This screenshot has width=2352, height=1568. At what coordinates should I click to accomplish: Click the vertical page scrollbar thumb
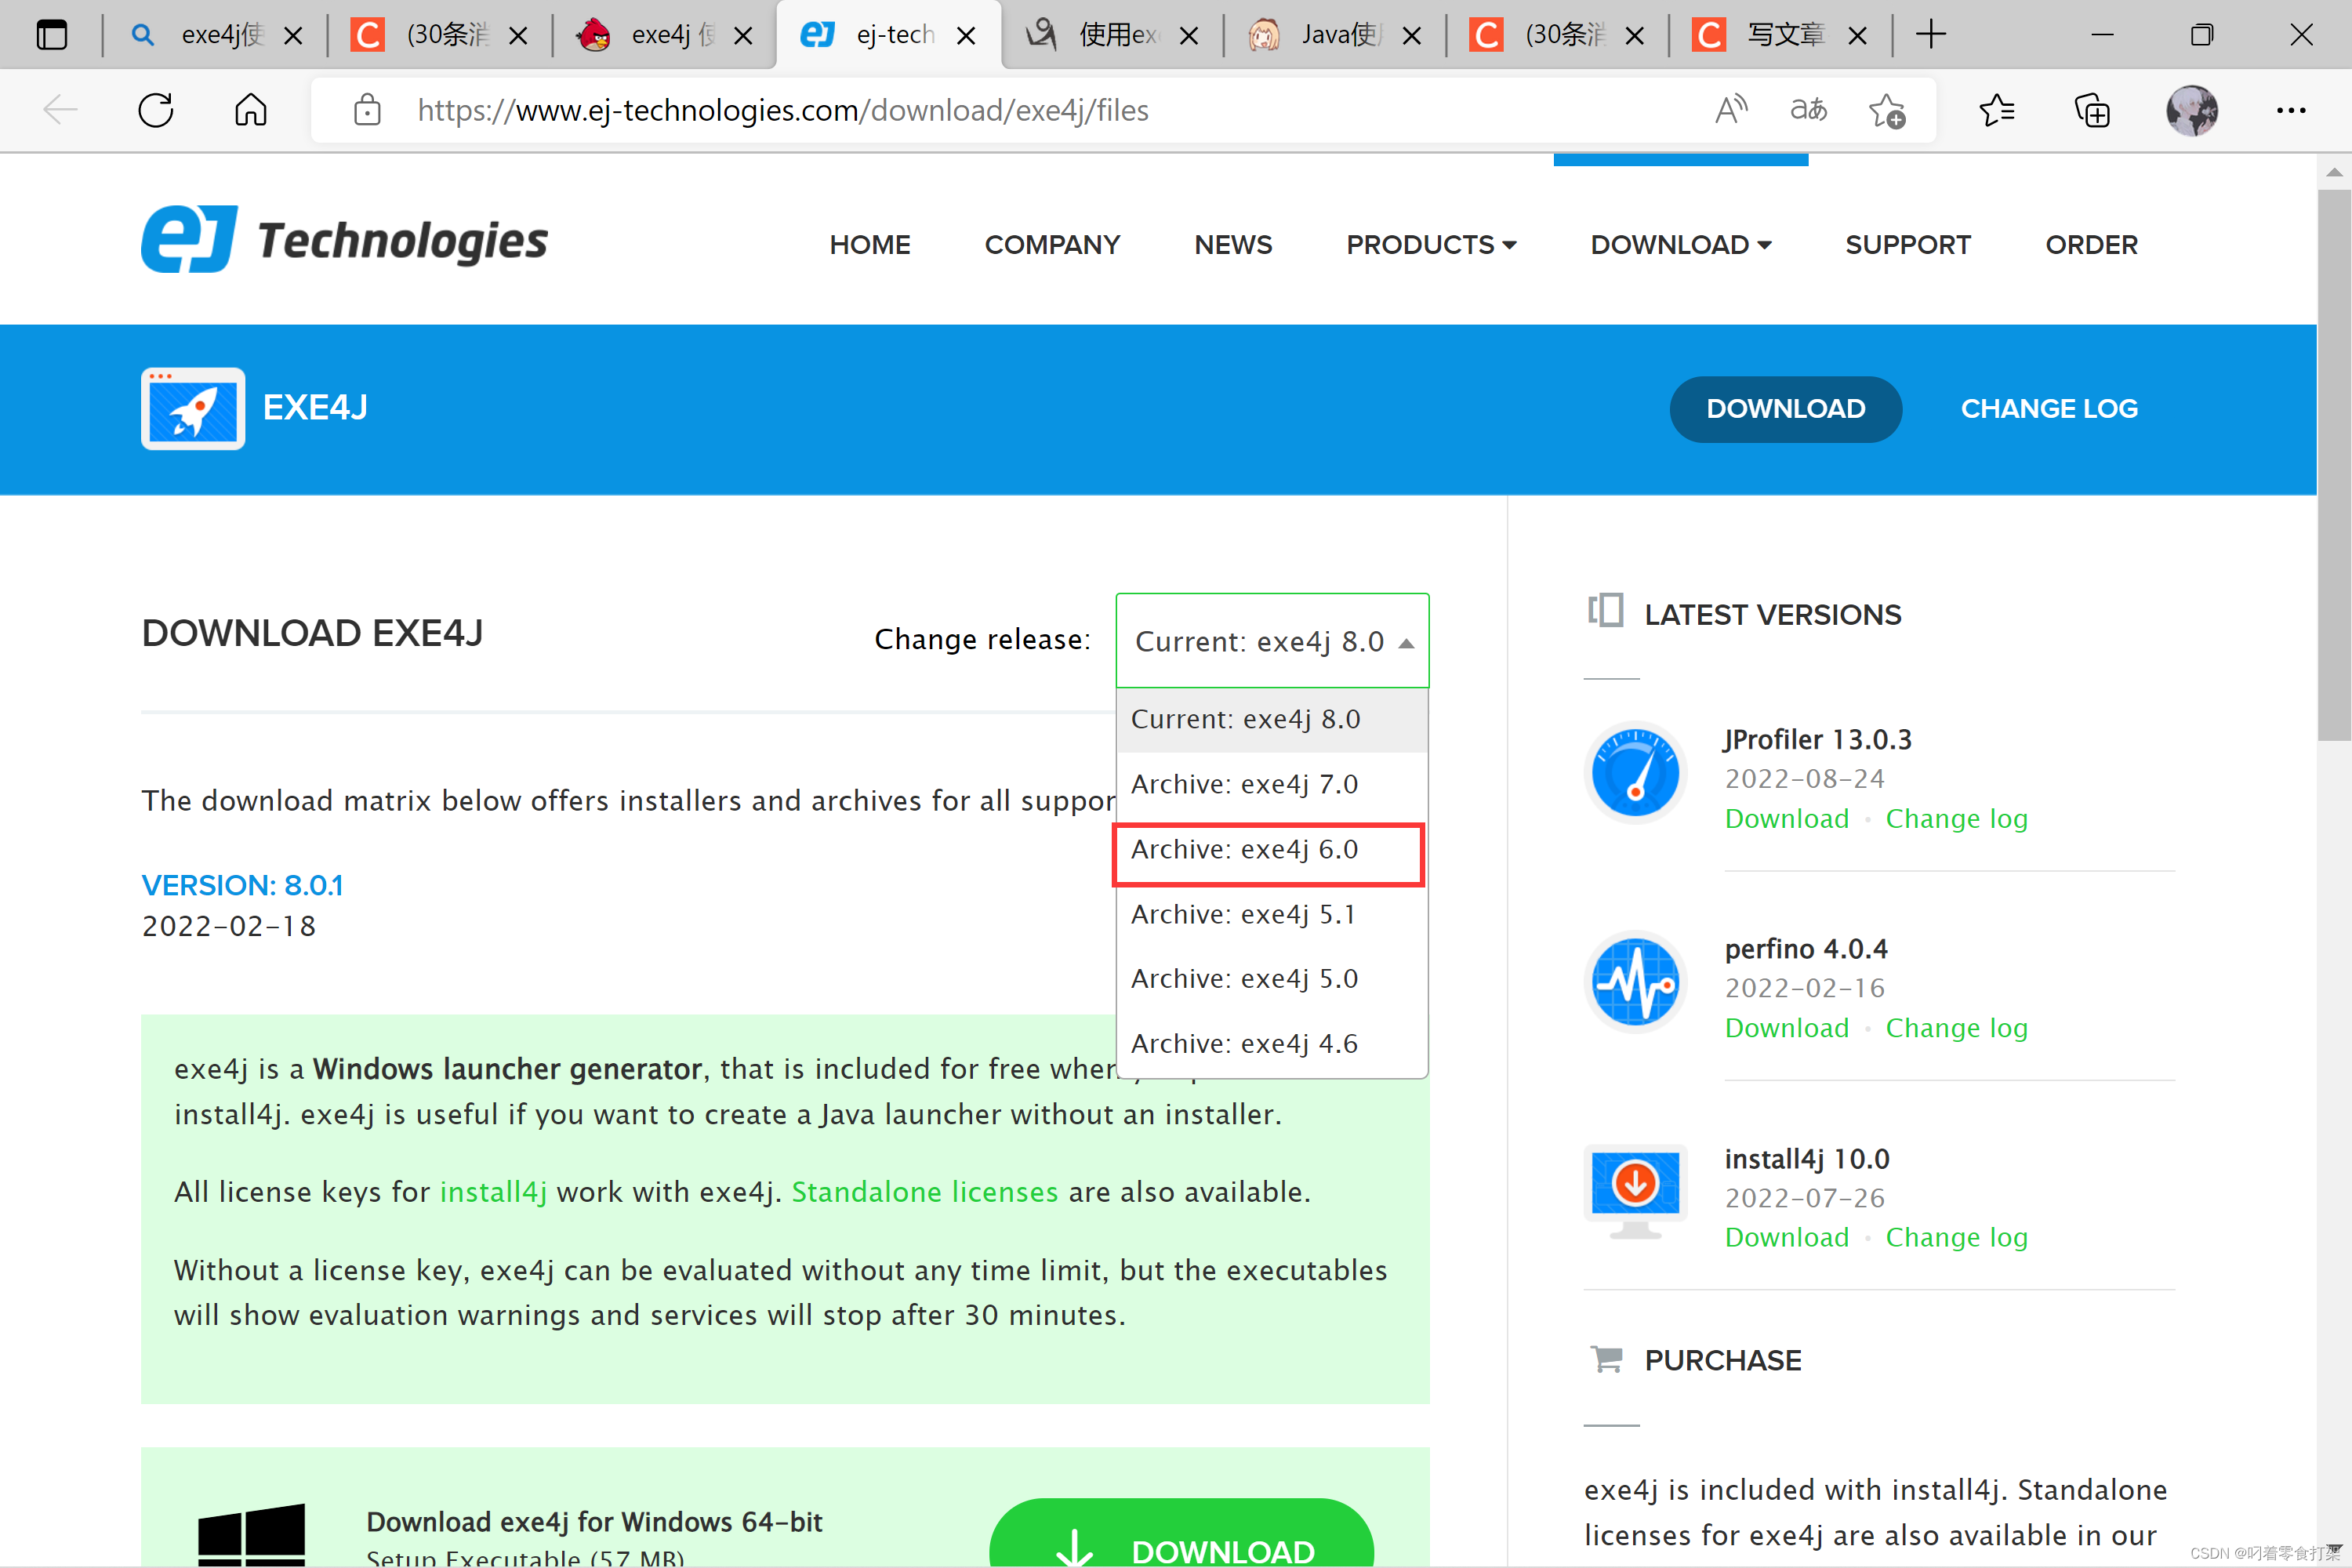(x=2334, y=465)
